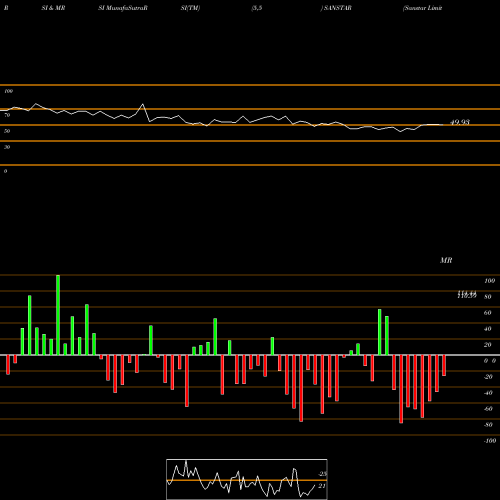
Task: Click the 'SI MunafaSutraR' header text
Action: [x=122, y=8]
